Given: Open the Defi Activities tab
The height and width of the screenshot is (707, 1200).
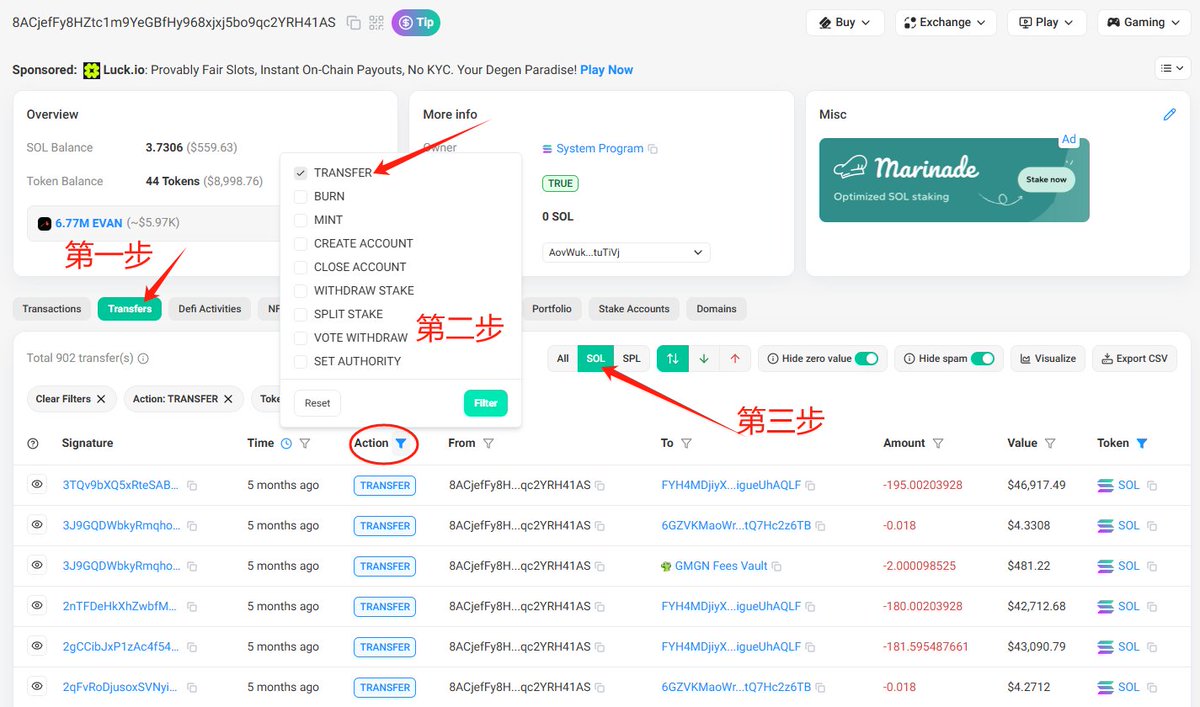Looking at the screenshot, I should 210,309.
